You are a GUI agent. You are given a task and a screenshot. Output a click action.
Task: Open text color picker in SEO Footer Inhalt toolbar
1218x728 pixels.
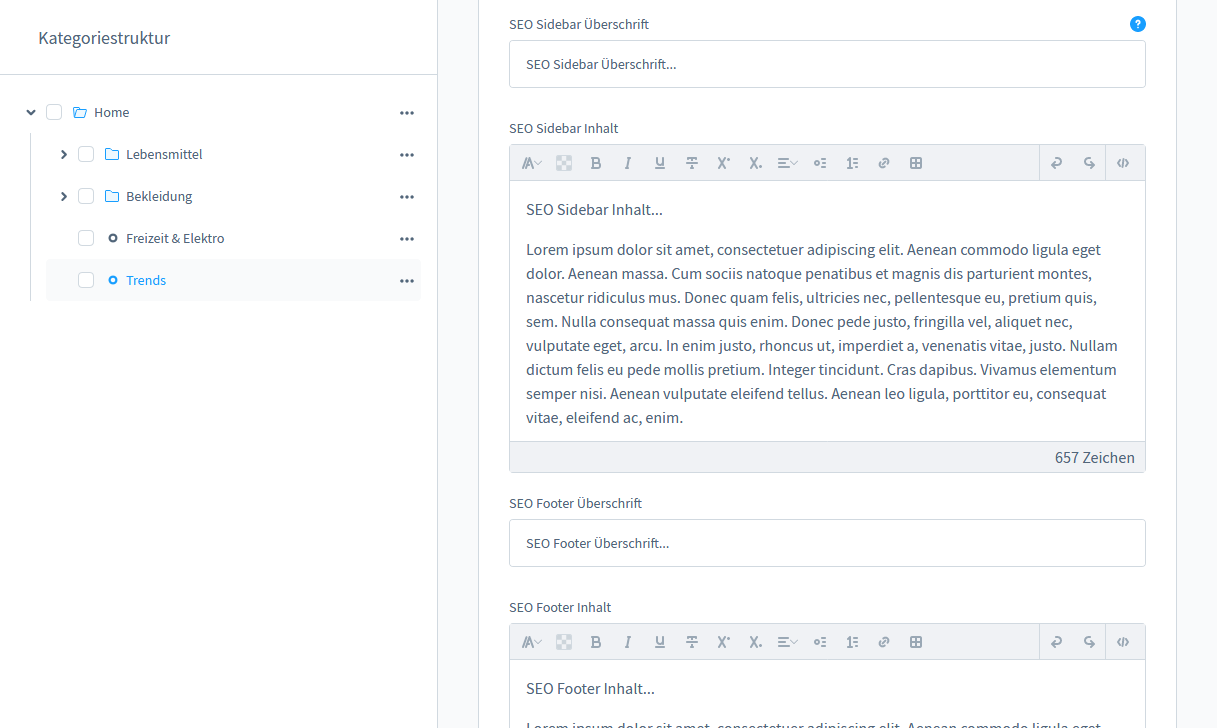(x=564, y=642)
